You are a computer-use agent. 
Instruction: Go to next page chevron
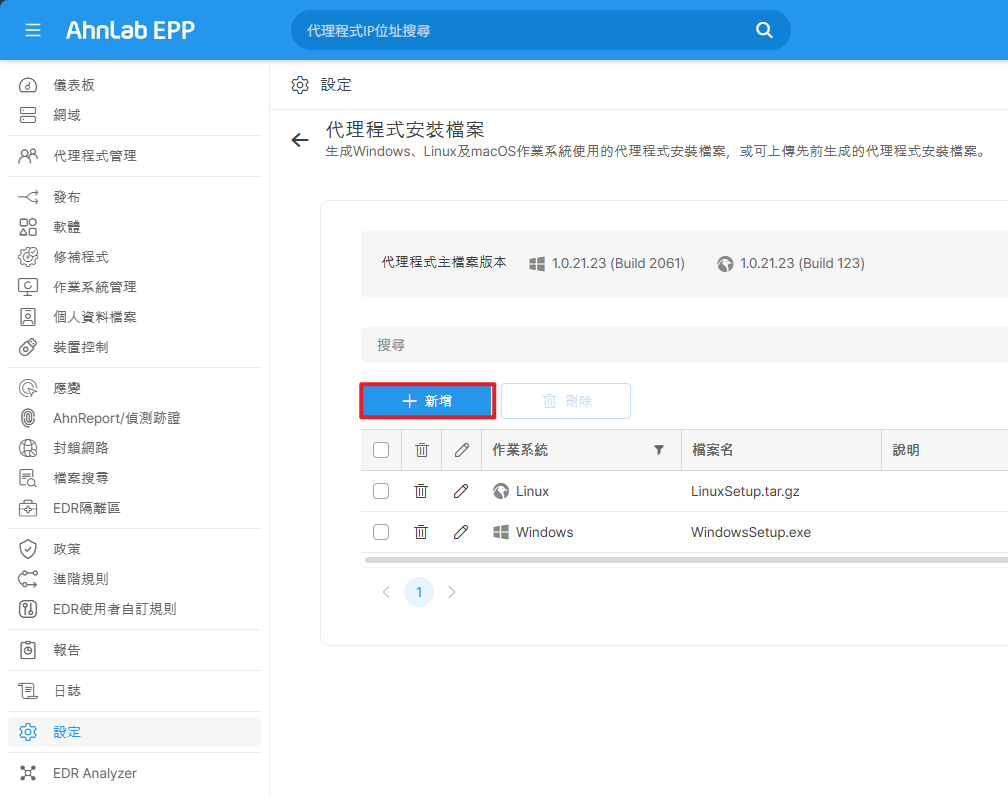(452, 592)
